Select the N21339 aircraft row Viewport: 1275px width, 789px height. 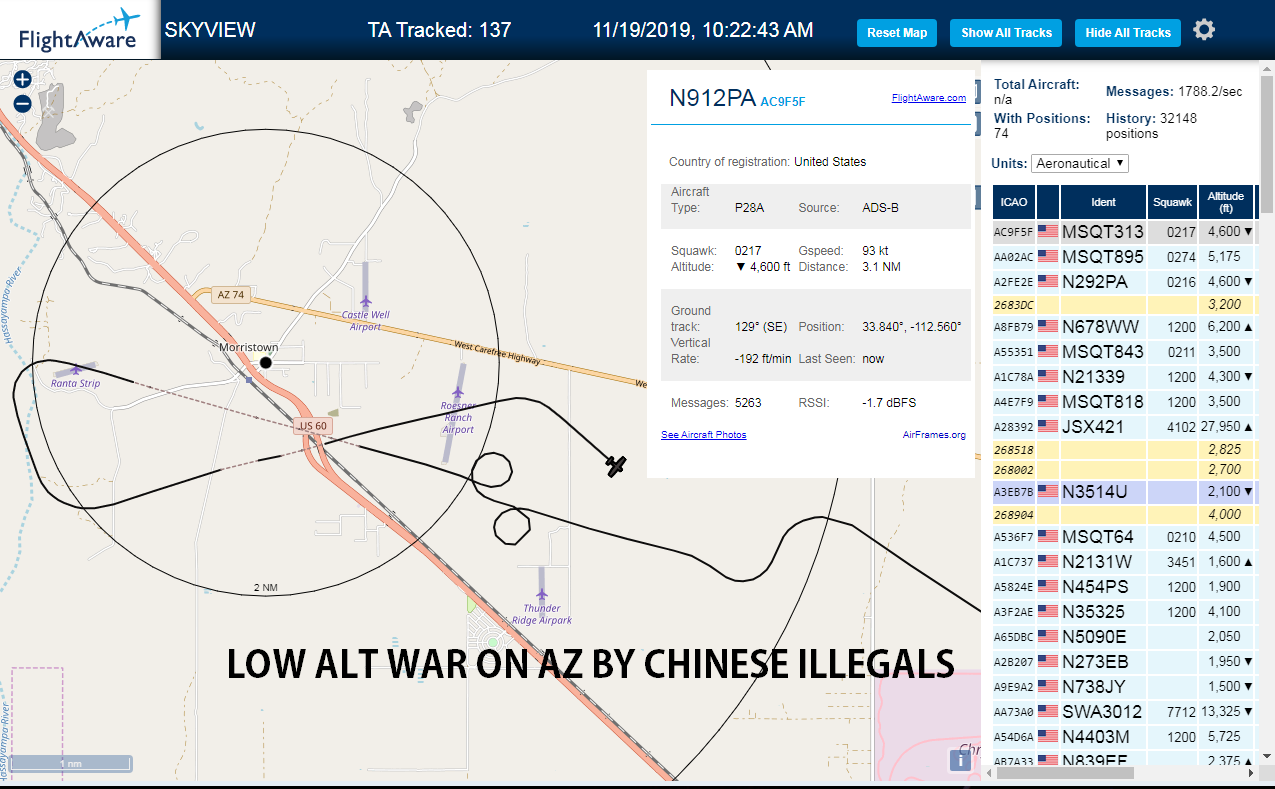[x=1124, y=377]
